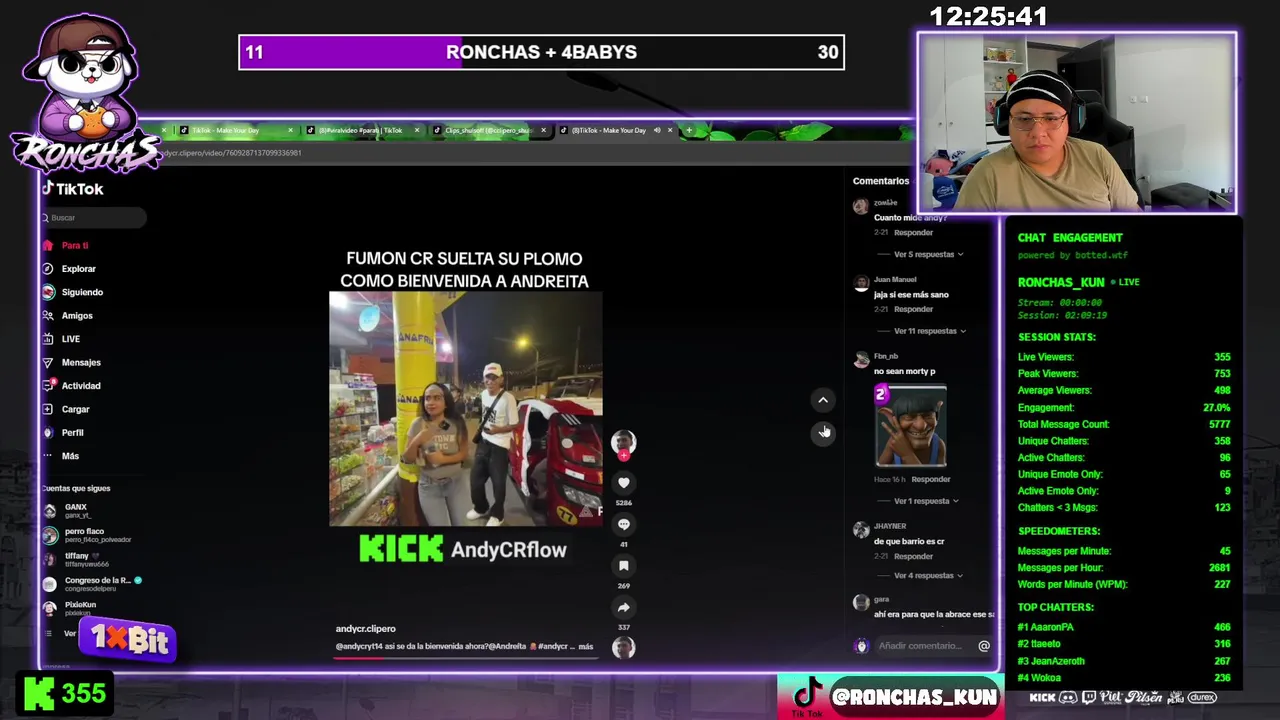The width and height of the screenshot is (1280, 720).
Task: Click the browser address bar URL
Action: coord(230,153)
